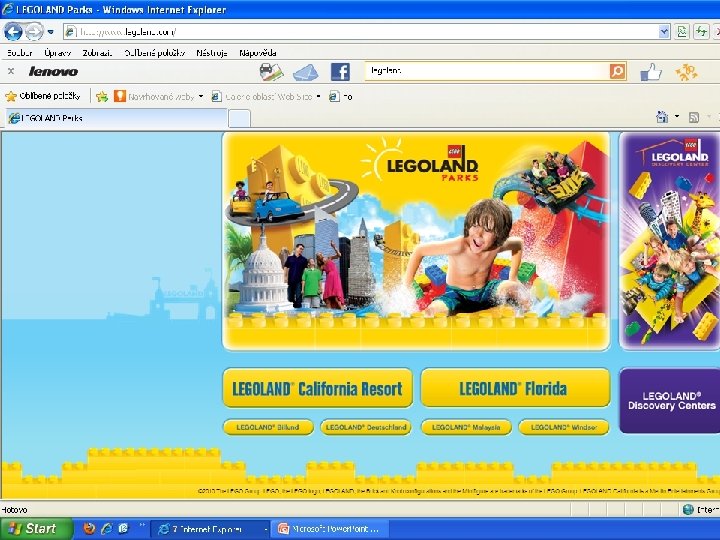The width and height of the screenshot is (720, 540).
Task: Open LEGOLAND Malaysia
Action: [x=466, y=427]
